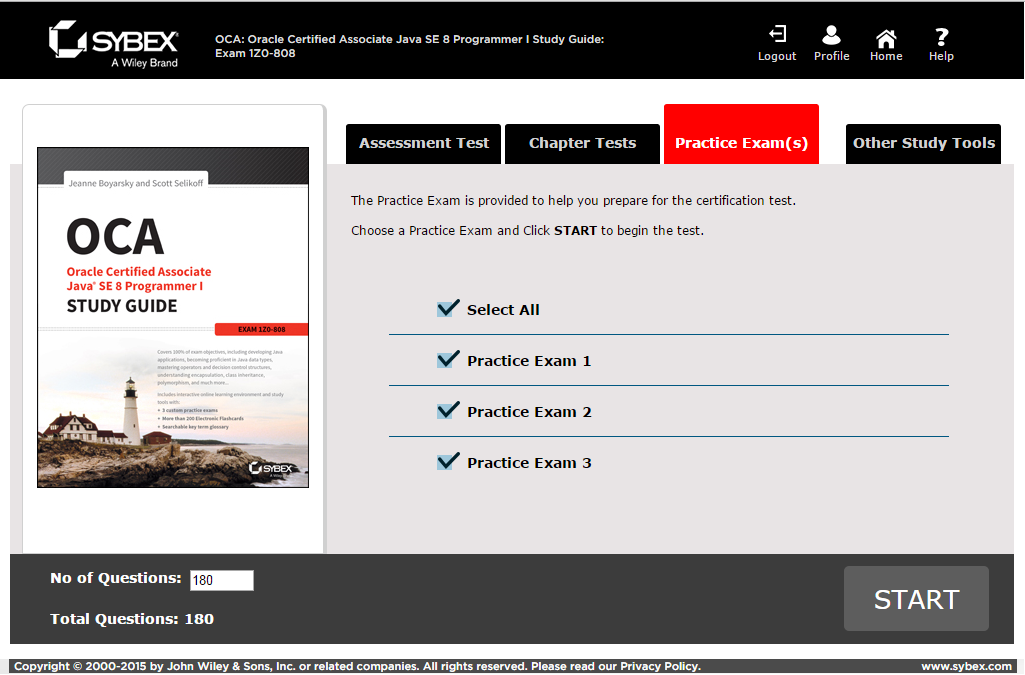The image size is (1025, 675).
Task: Toggle Practice Exam 2 checkbox
Action: [448, 410]
